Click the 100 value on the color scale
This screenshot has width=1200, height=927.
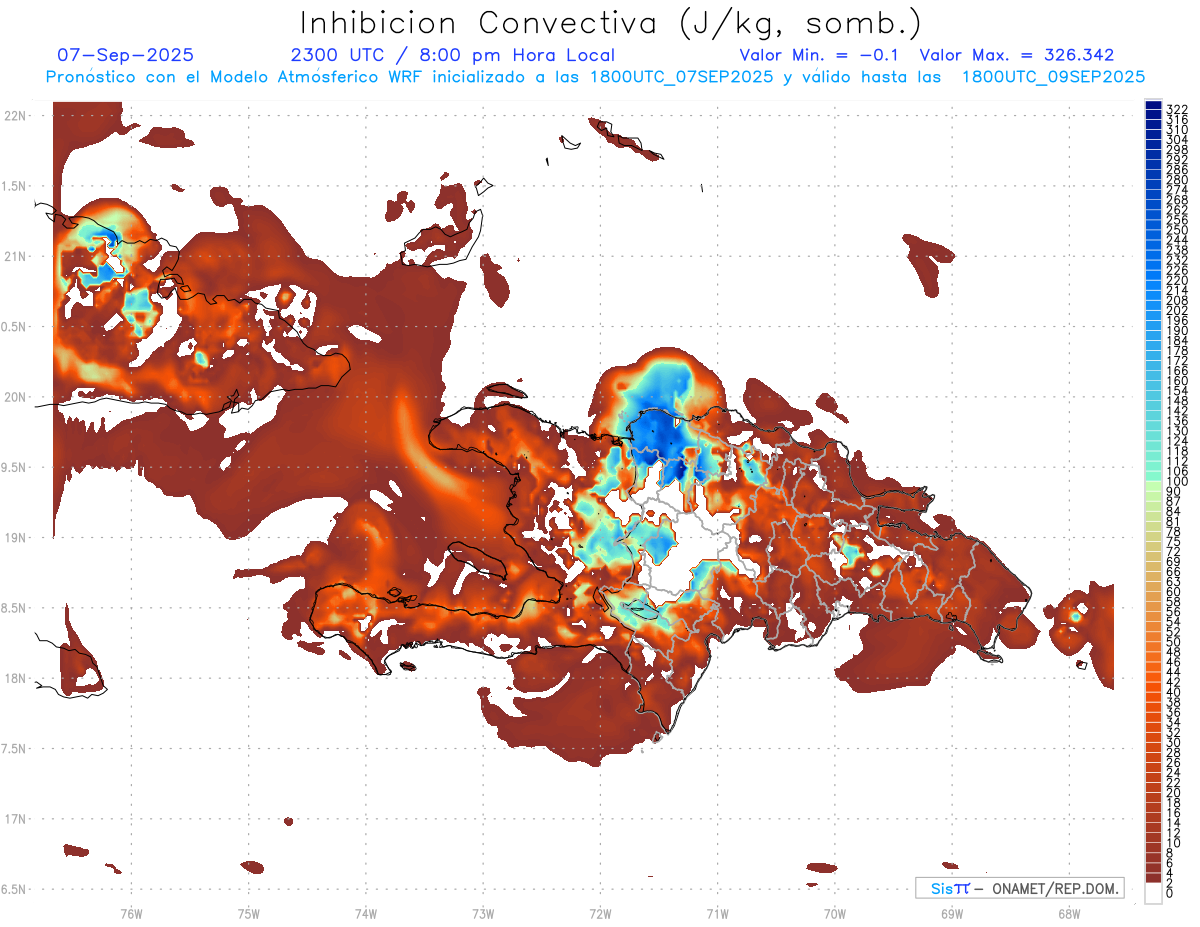point(1176,482)
